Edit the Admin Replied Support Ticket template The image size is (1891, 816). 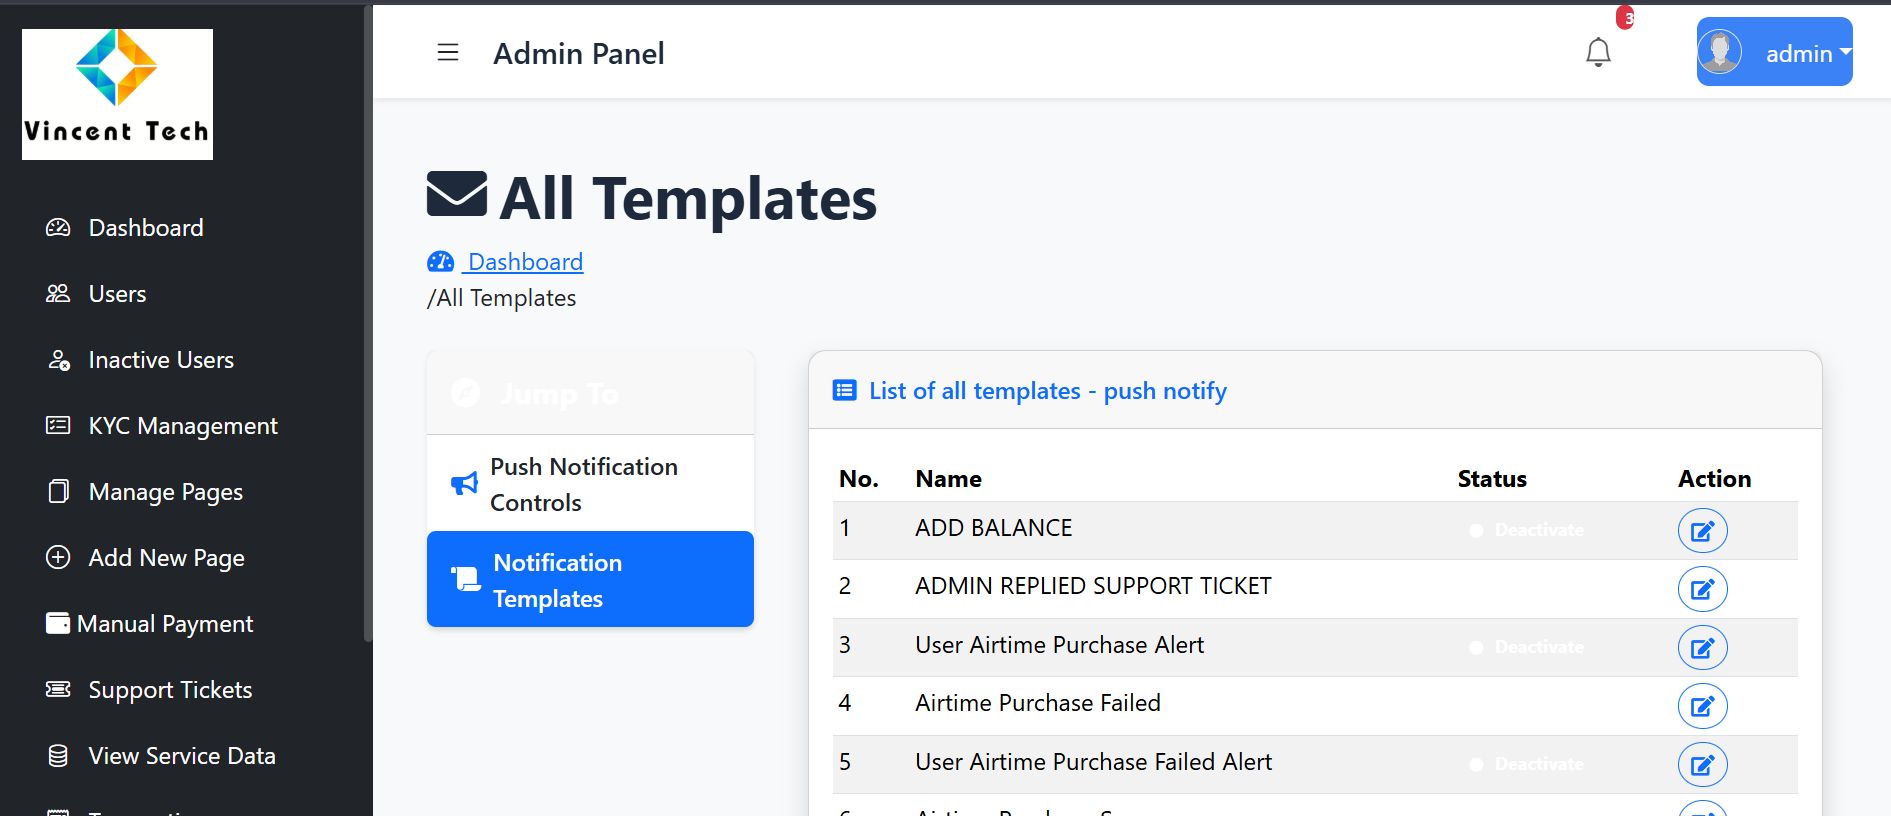[x=1702, y=589]
